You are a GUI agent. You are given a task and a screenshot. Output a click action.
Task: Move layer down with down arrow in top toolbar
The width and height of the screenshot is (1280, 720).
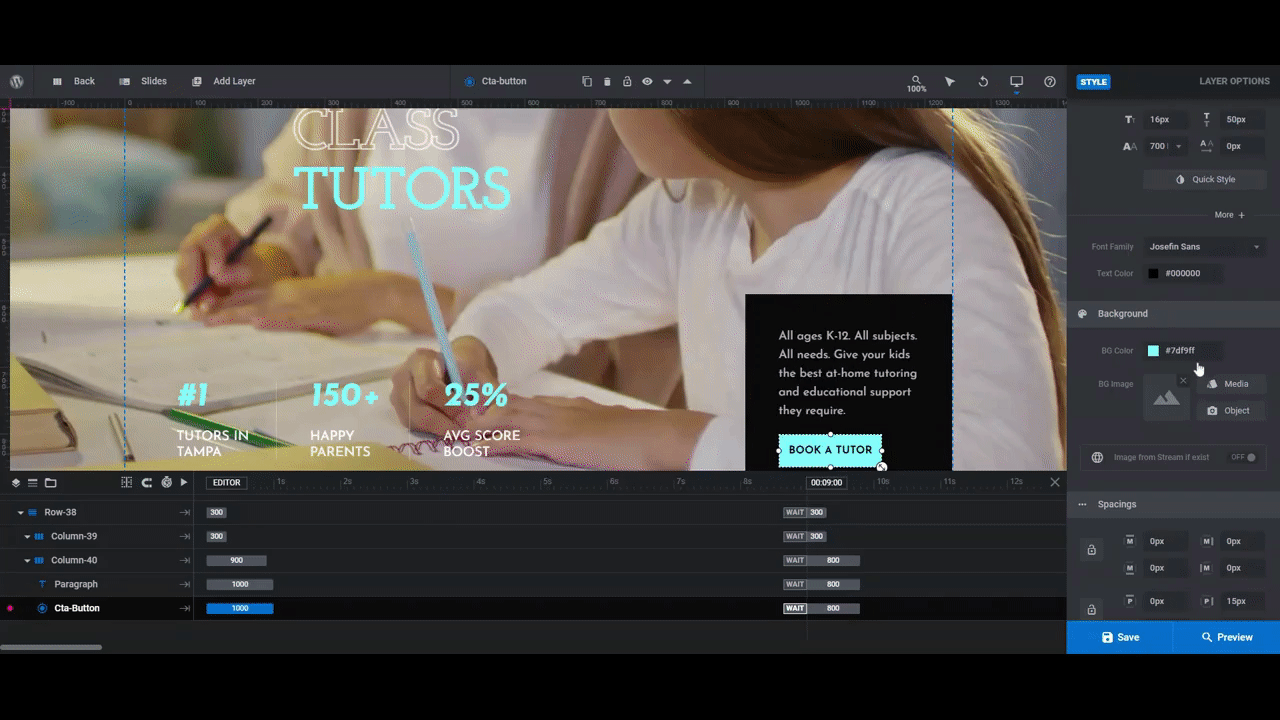click(x=667, y=82)
